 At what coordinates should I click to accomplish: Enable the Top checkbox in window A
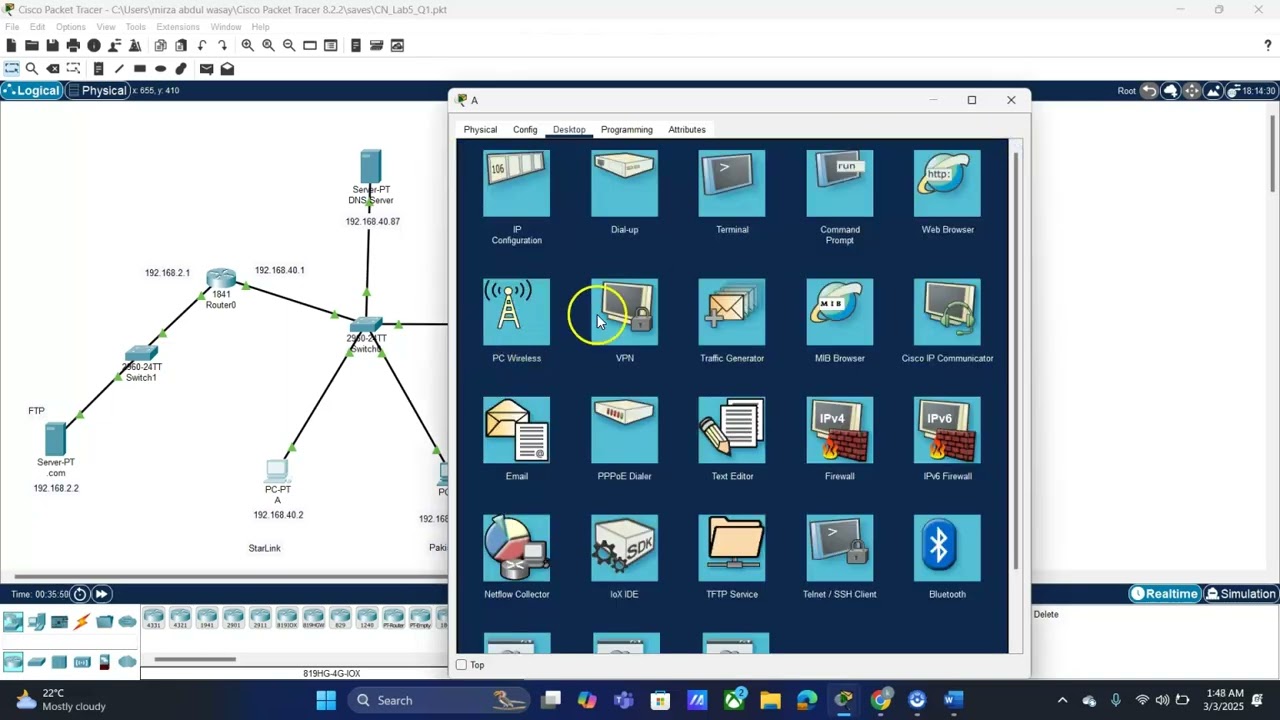(461, 665)
